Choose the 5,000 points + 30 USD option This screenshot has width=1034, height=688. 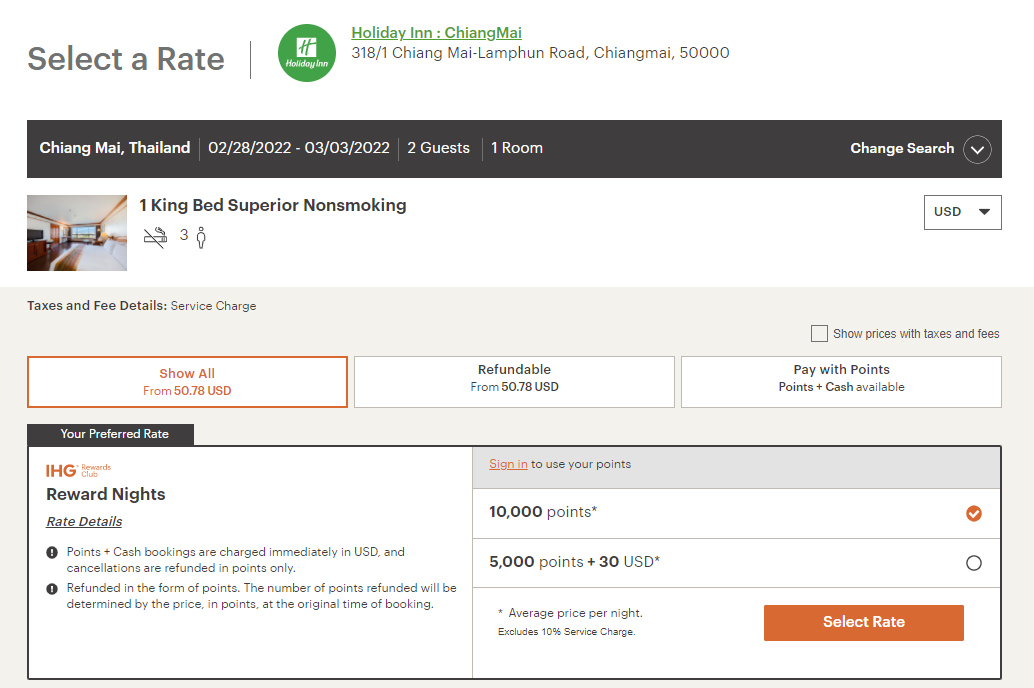[973, 562]
